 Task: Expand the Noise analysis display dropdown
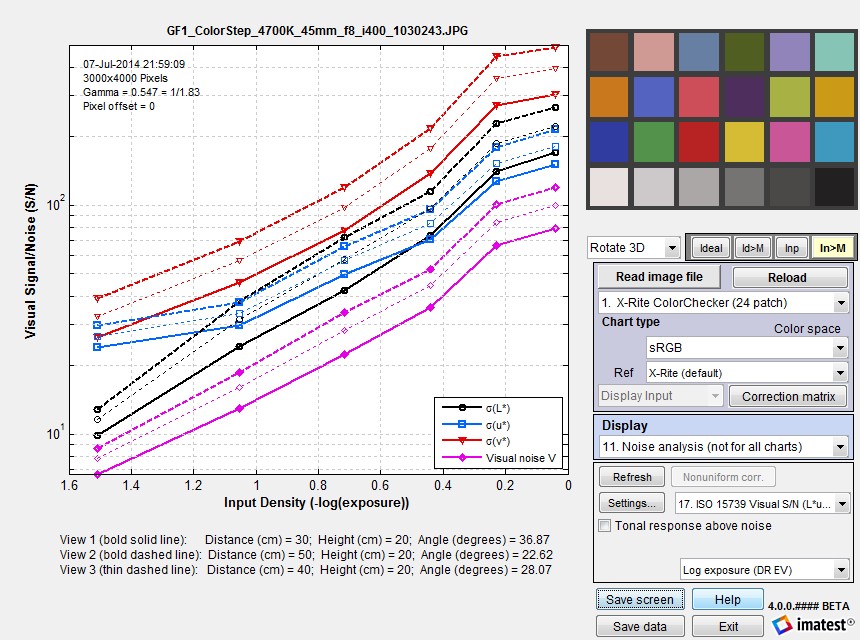coord(723,447)
